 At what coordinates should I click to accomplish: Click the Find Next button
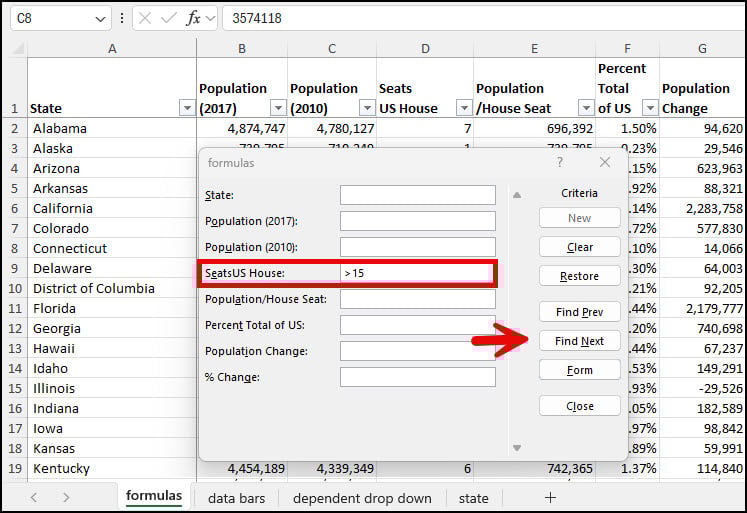pos(580,341)
